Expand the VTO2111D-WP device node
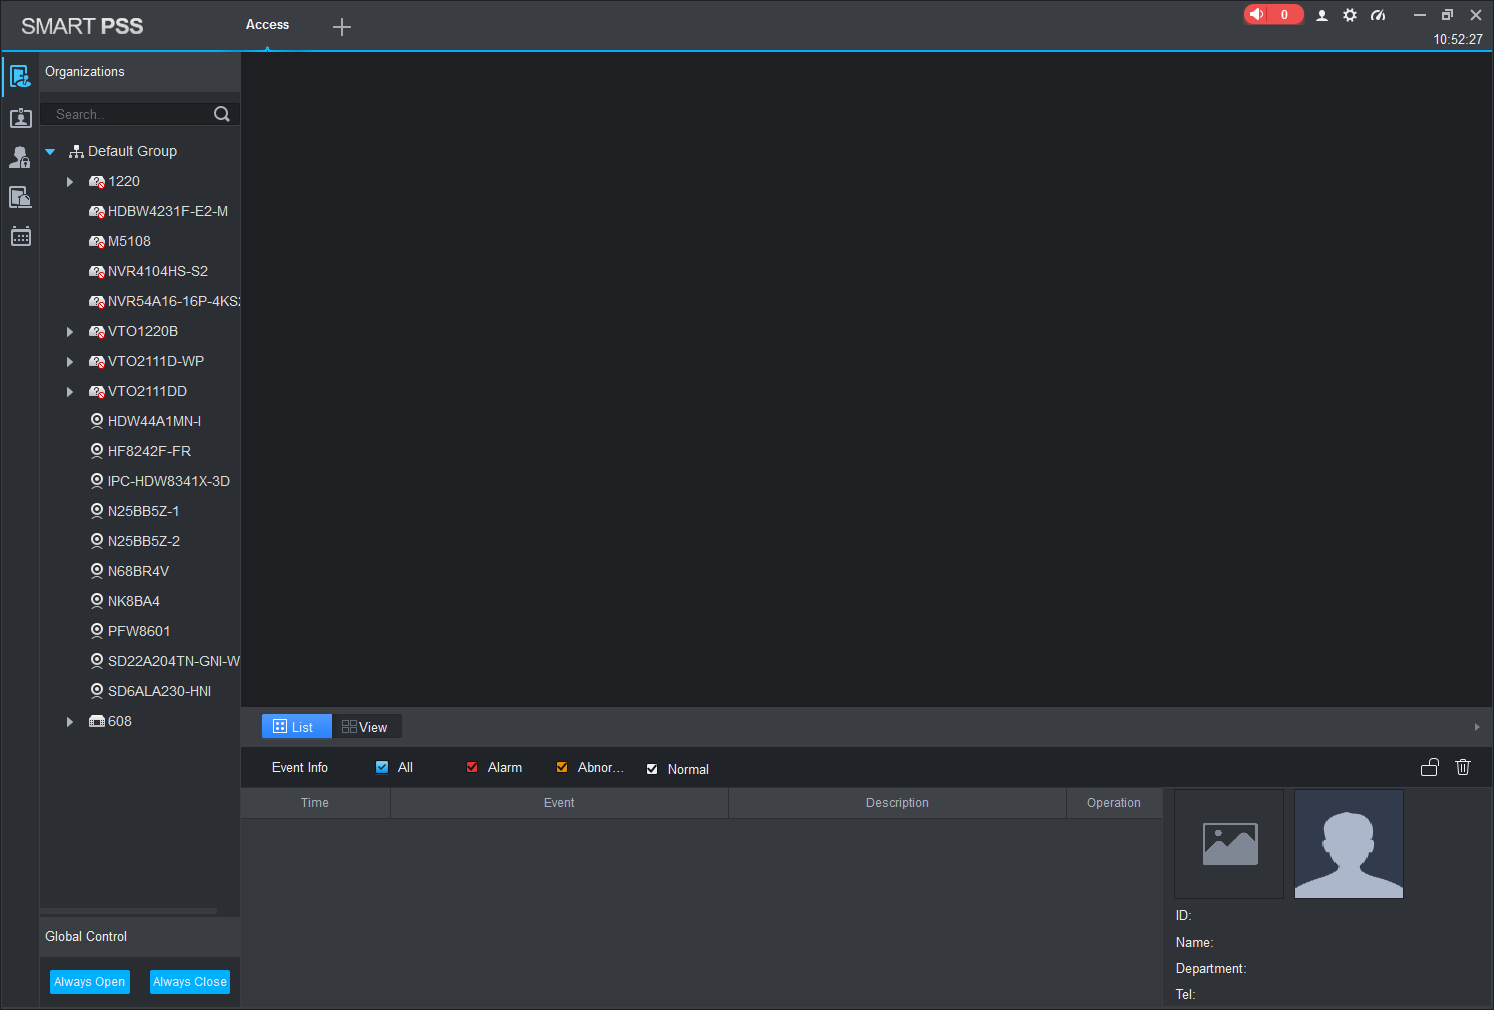This screenshot has width=1494, height=1010. click(70, 362)
